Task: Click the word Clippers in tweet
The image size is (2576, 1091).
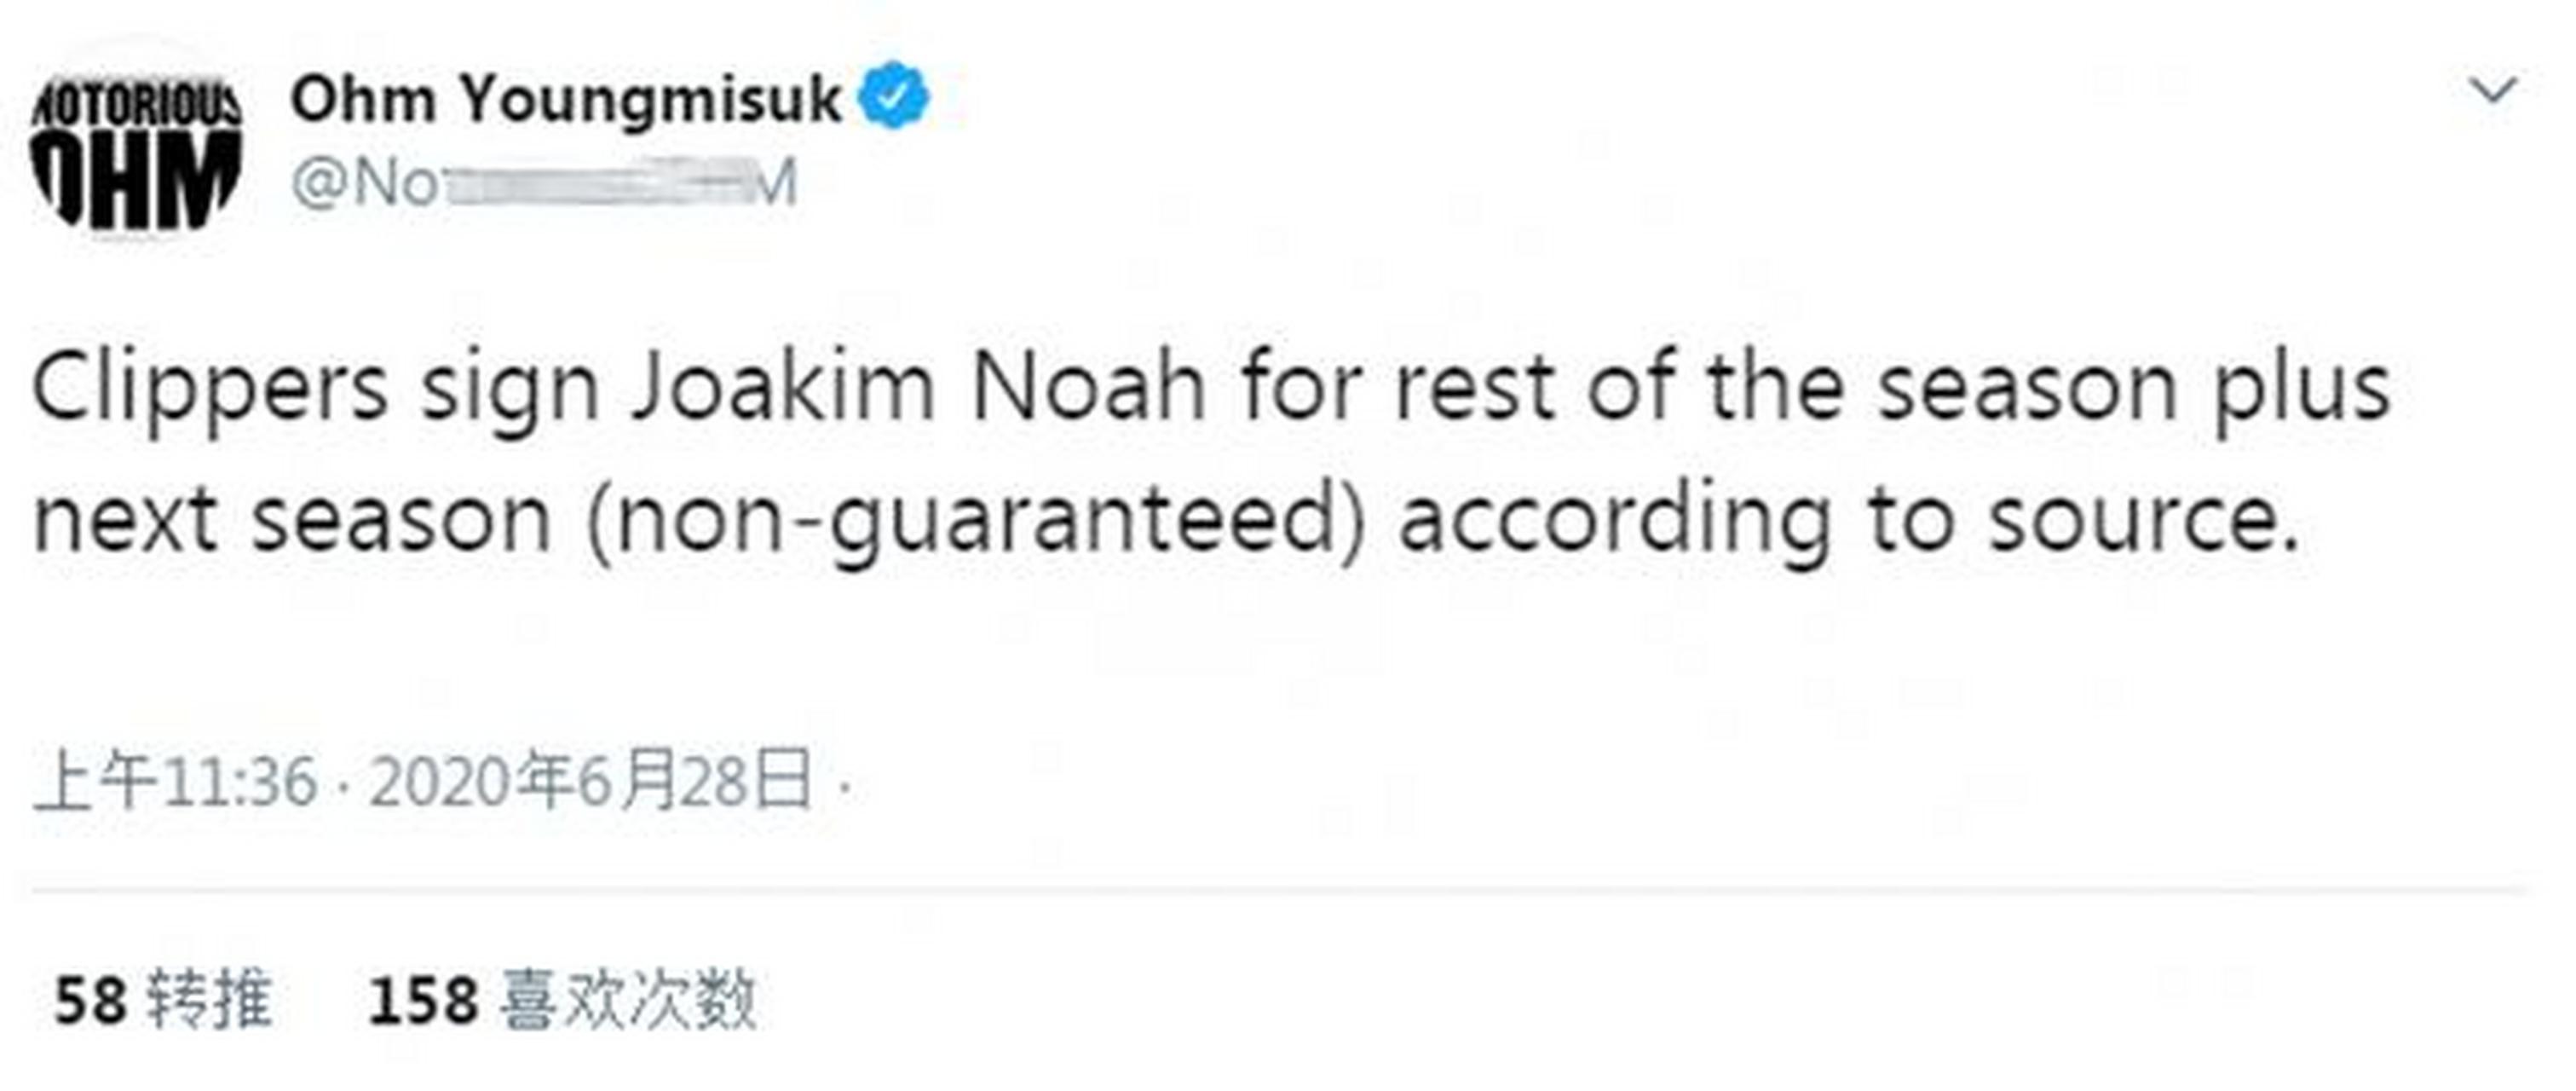Action: [209, 389]
